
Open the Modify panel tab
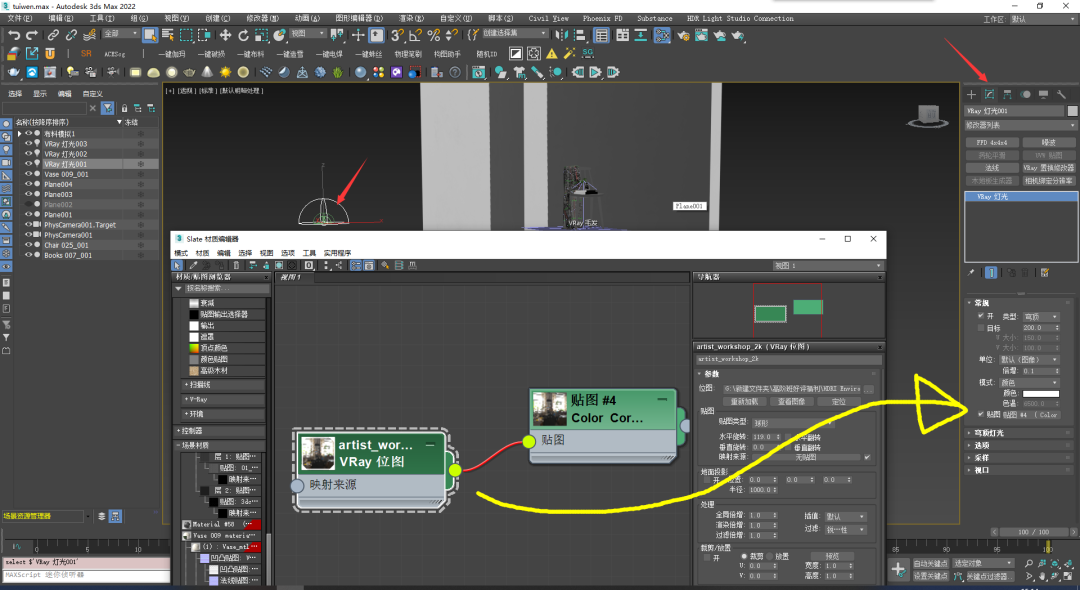[x=989, y=94]
